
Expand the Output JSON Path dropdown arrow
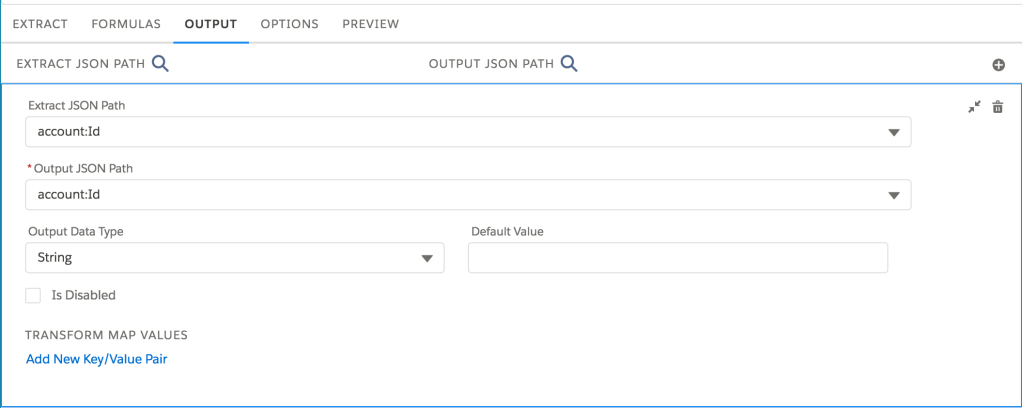pyautogui.click(x=893, y=195)
